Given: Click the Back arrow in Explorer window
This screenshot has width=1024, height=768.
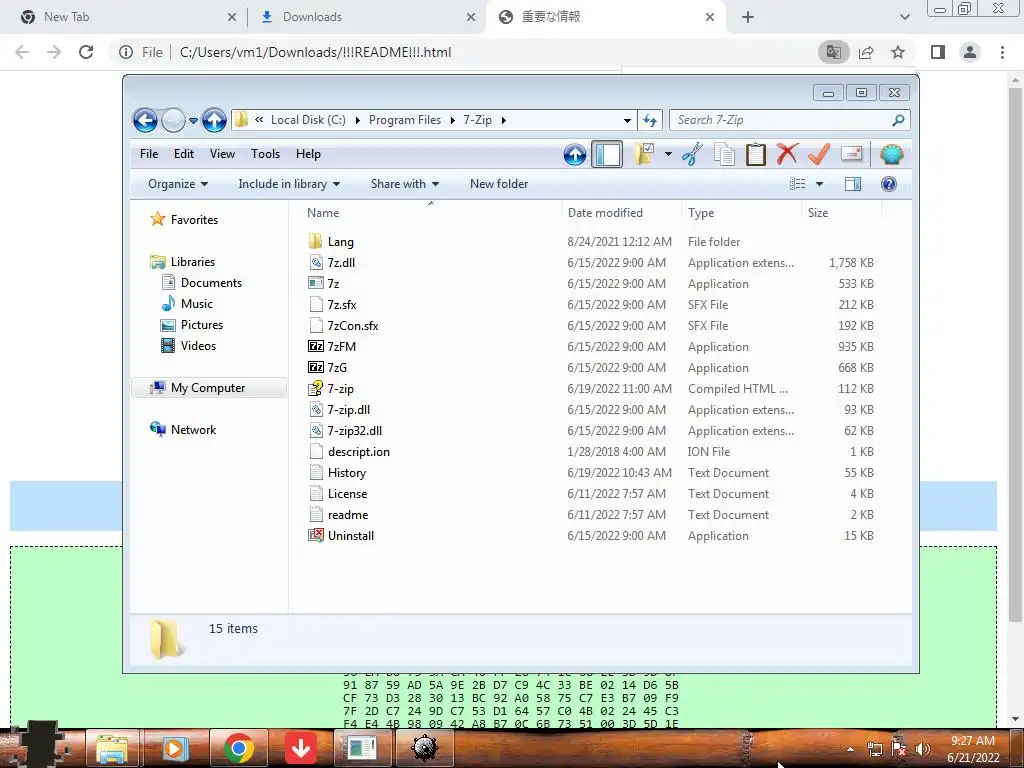Looking at the screenshot, I should point(145,120).
